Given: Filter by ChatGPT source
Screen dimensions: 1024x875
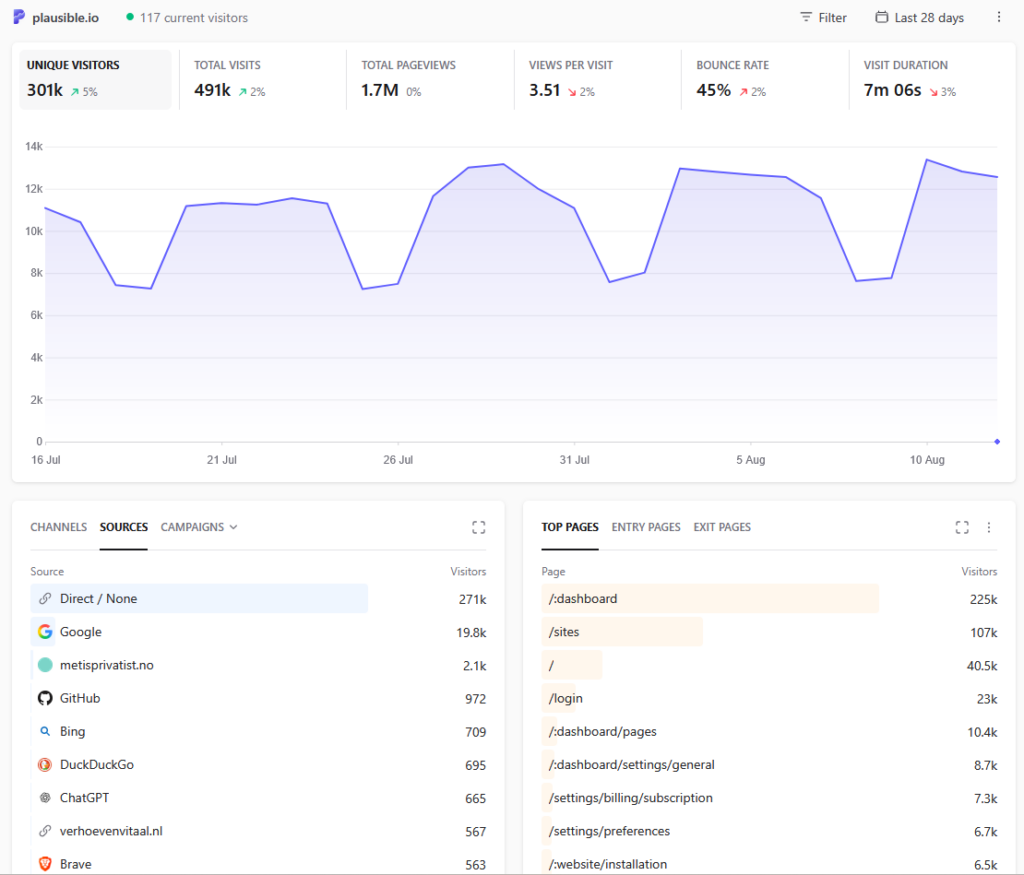Looking at the screenshot, I should (x=84, y=798).
